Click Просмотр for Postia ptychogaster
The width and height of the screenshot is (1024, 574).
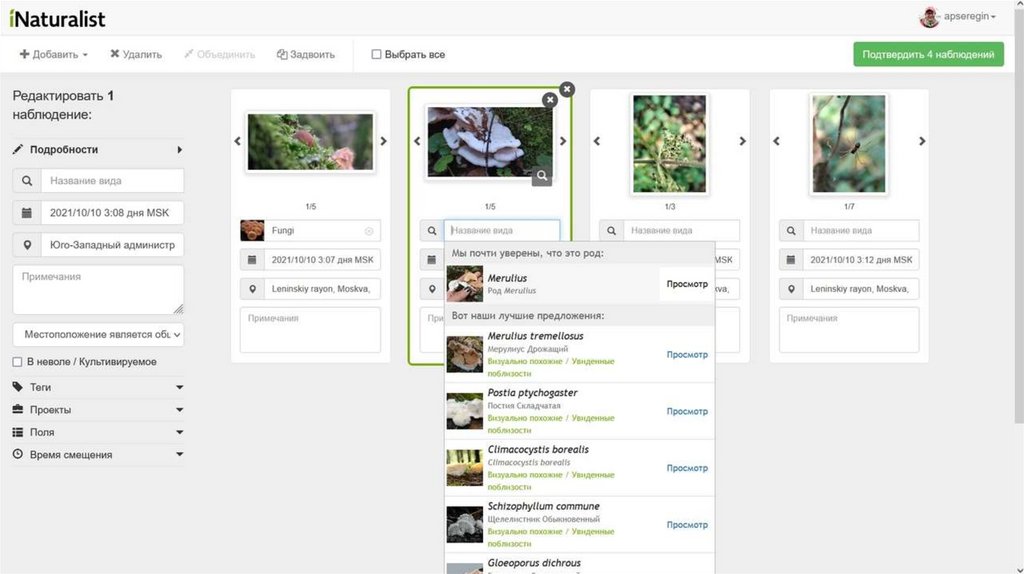pyautogui.click(x=687, y=411)
